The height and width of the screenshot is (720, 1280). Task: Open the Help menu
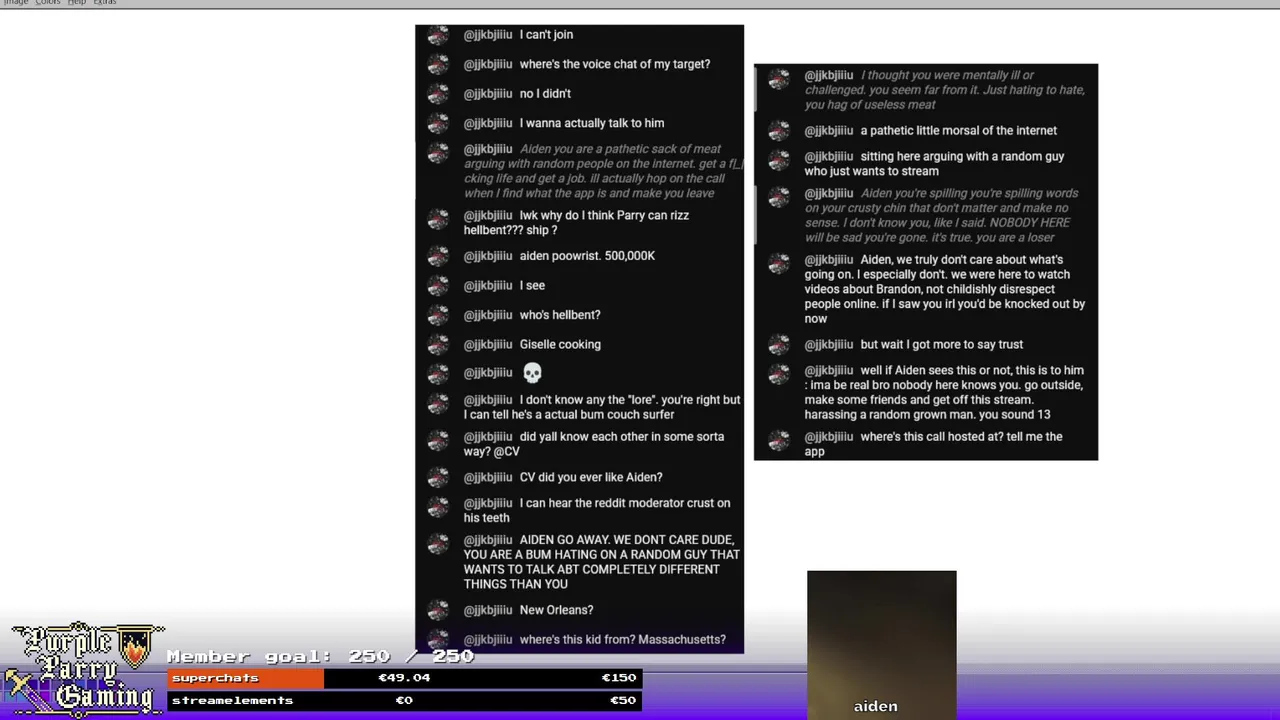click(x=77, y=3)
